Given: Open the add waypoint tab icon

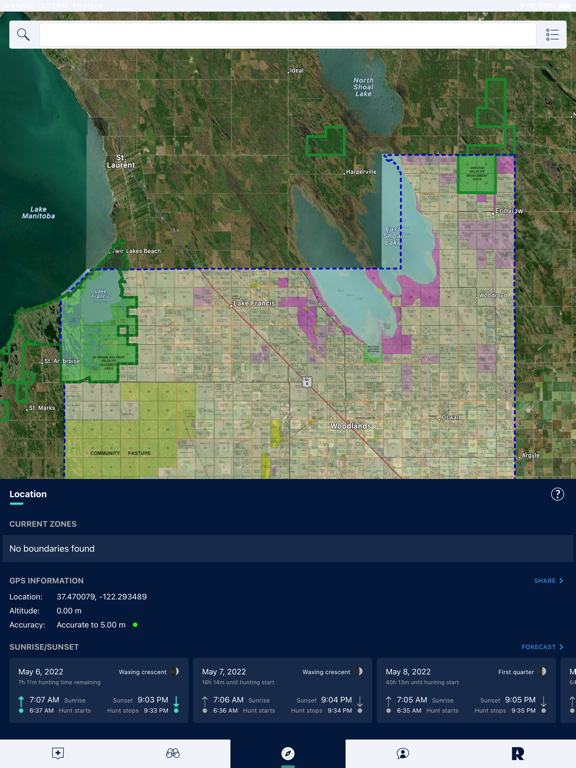Looking at the screenshot, I should tap(58, 753).
